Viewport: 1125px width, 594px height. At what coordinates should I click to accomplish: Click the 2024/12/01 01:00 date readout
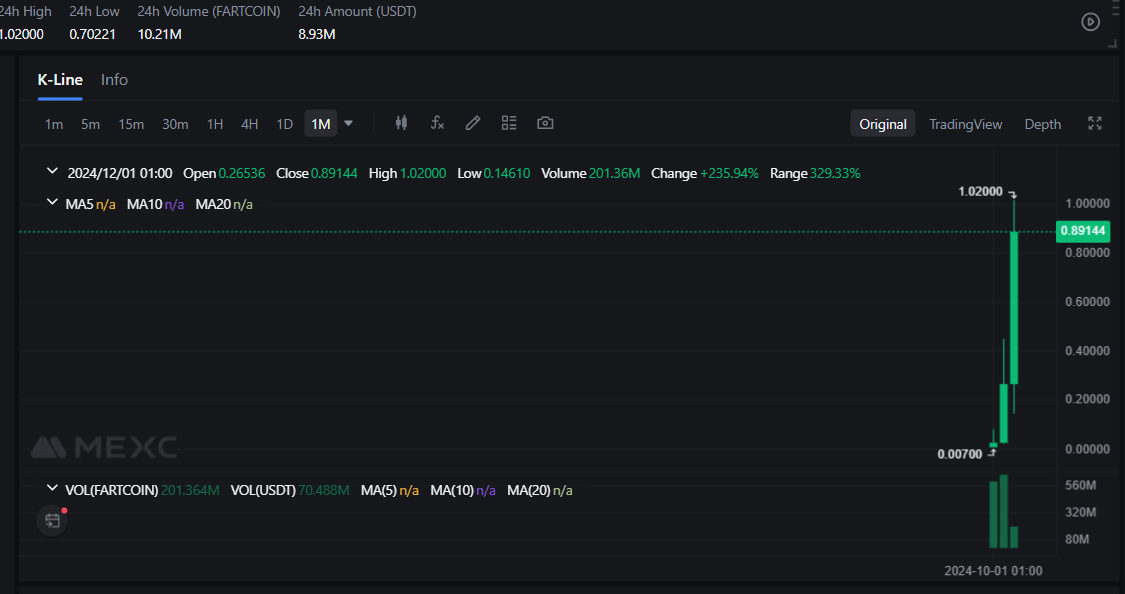coord(120,174)
